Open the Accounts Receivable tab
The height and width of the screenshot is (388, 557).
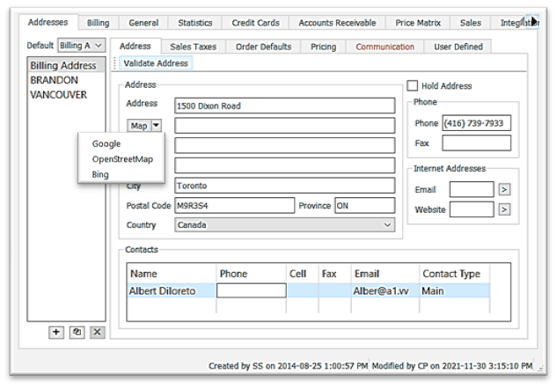[337, 23]
